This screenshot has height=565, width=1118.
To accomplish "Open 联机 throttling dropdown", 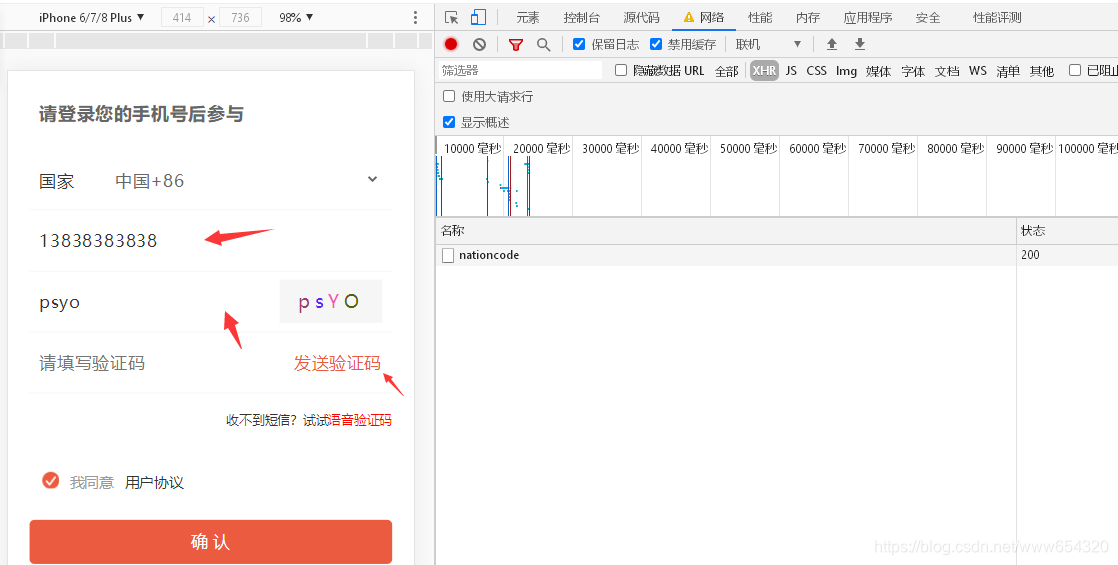I will click(x=769, y=44).
